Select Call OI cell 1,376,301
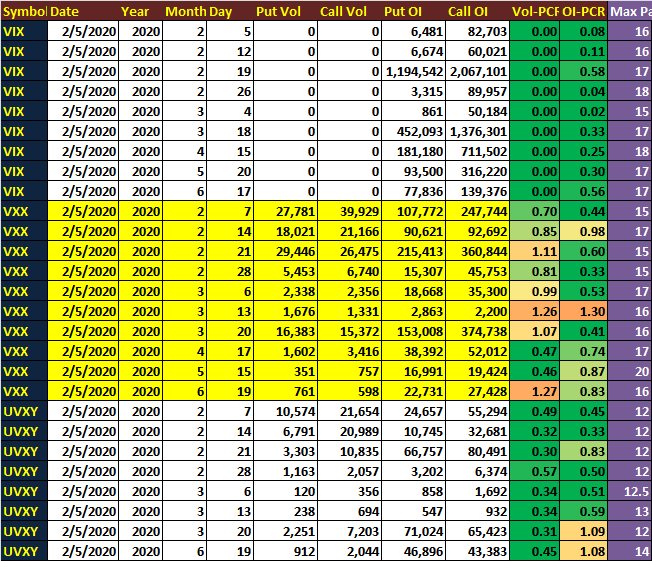The height and width of the screenshot is (561, 652). 477,131
